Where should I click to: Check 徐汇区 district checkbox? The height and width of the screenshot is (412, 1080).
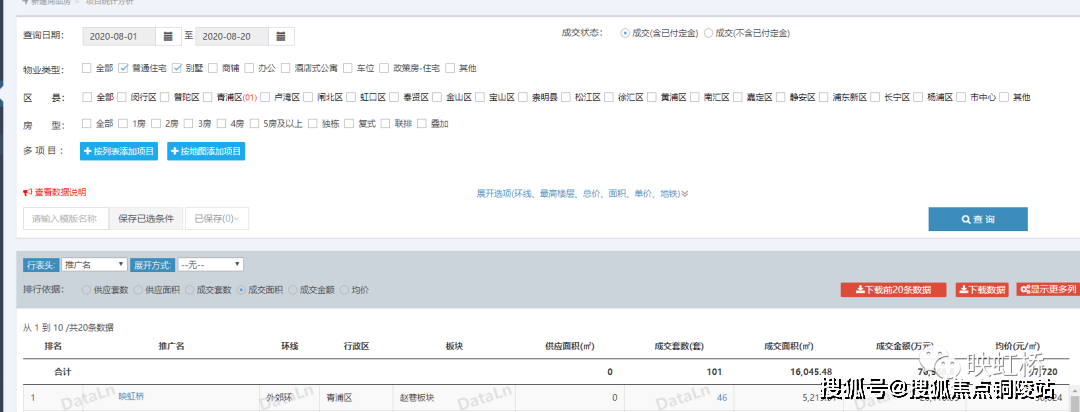[x=609, y=97]
